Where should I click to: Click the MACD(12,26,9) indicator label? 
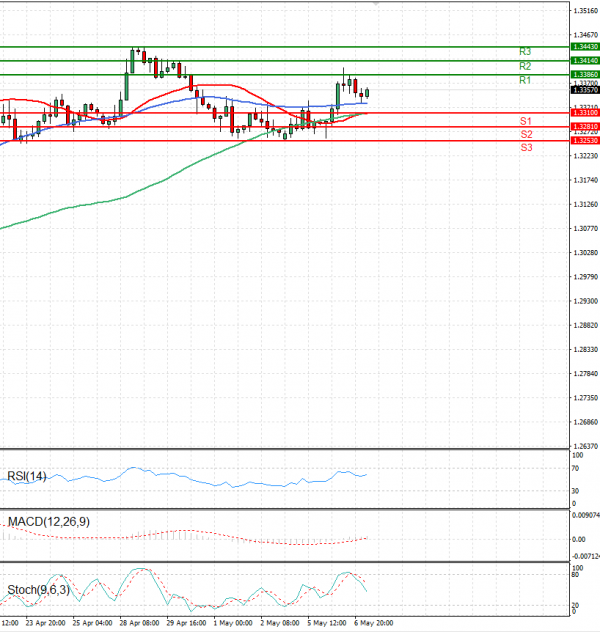tap(49, 522)
